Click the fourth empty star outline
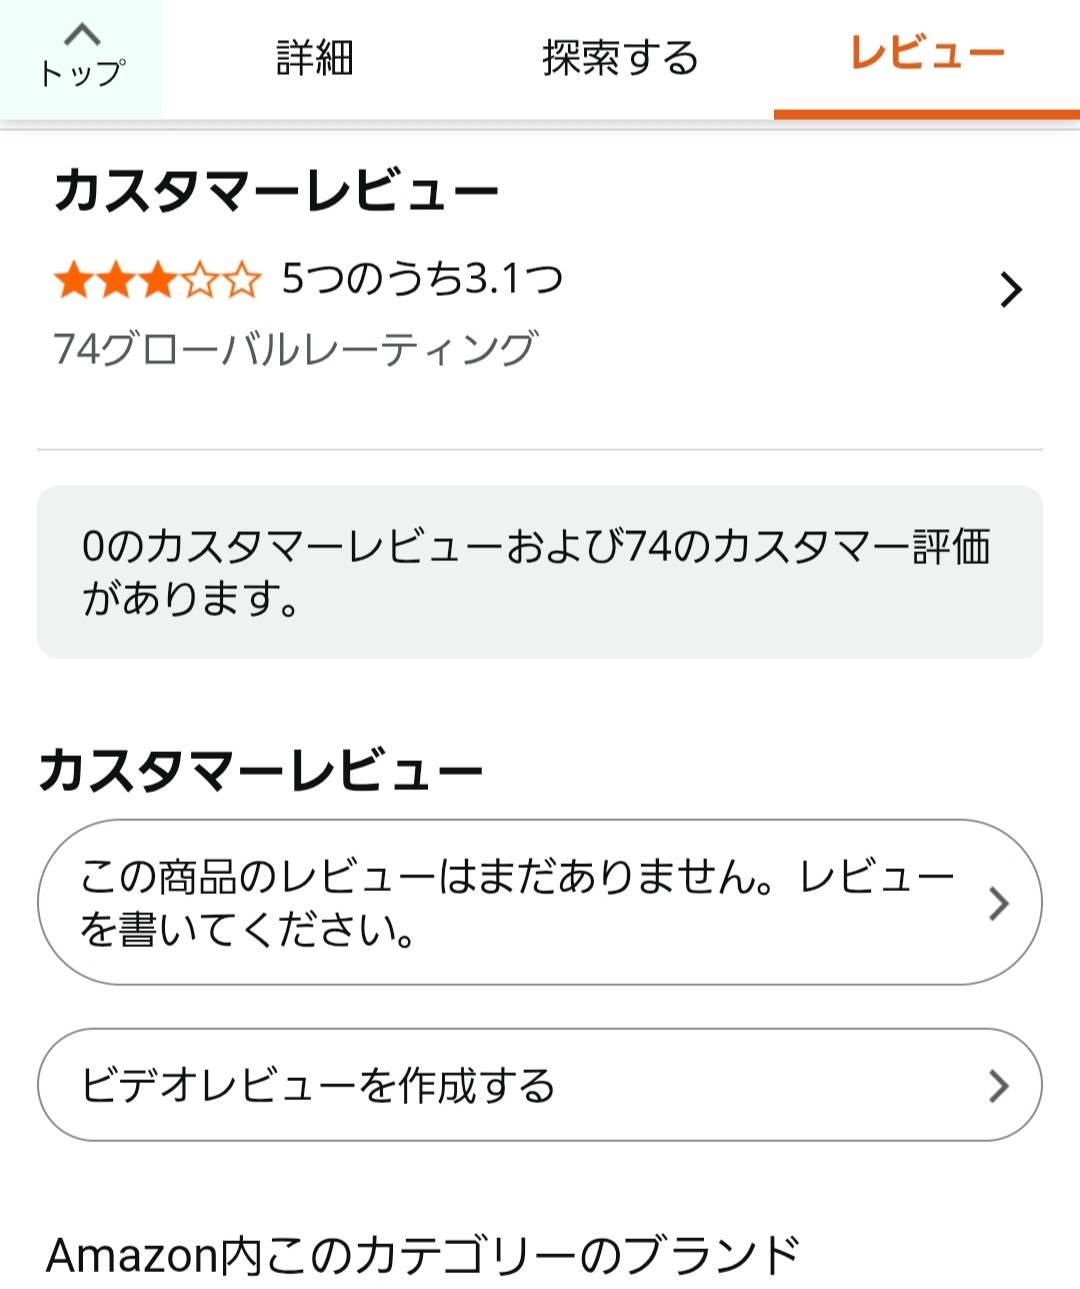1080x1289 pixels. (x=199, y=281)
